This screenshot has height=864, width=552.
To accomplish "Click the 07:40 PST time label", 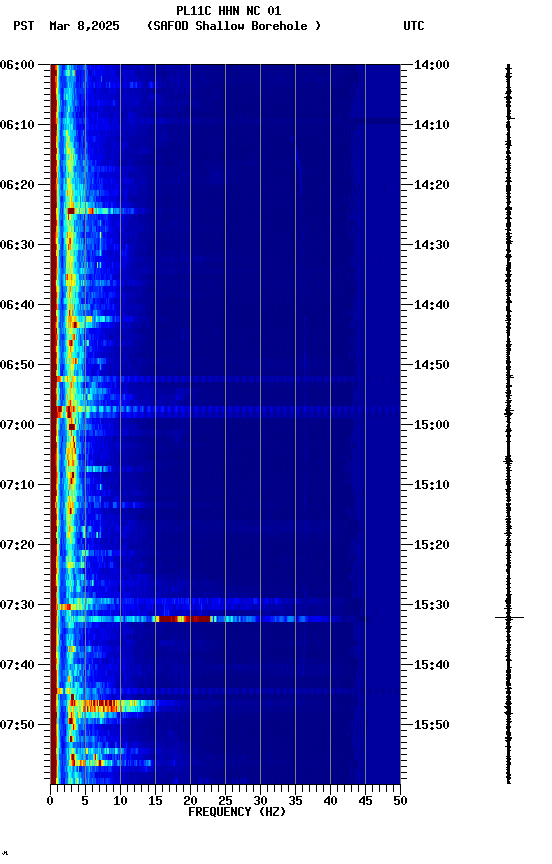I will [17, 665].
